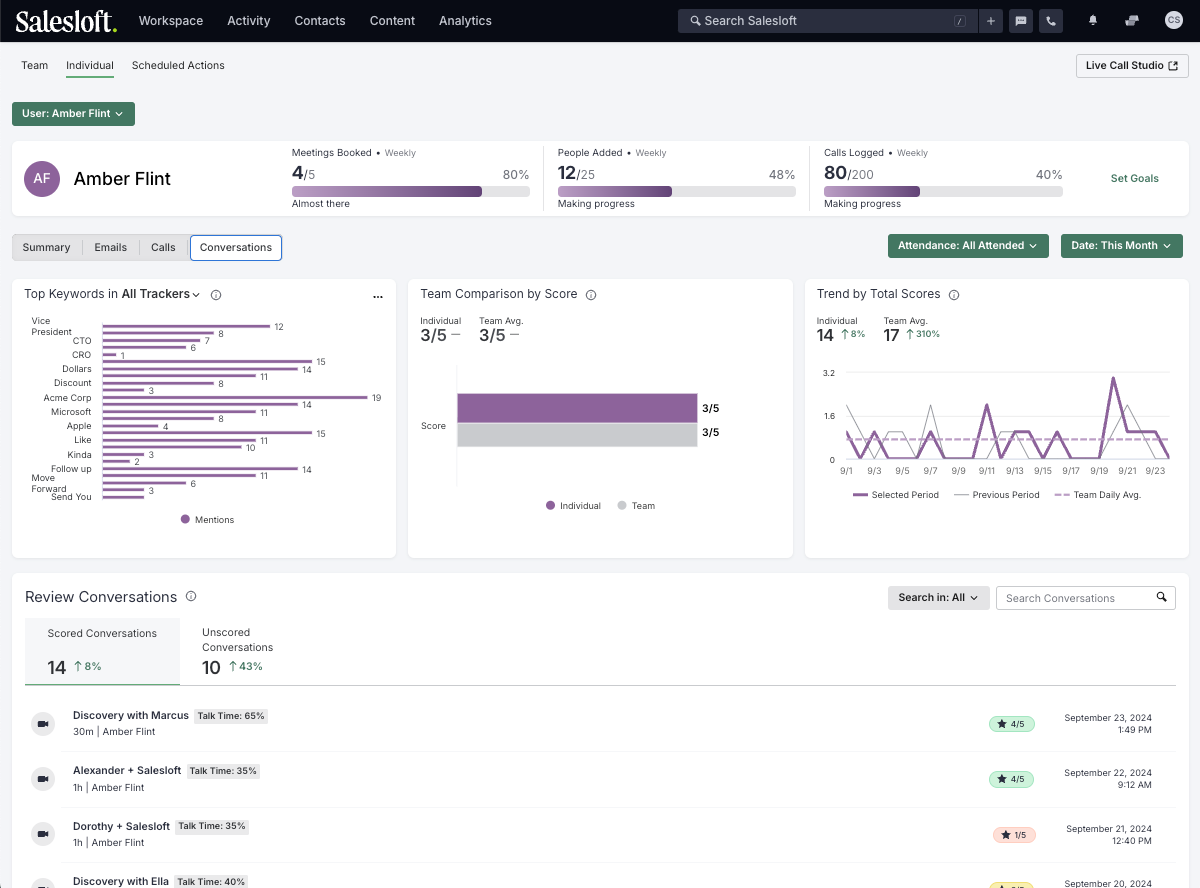Open the messages chat bubble icon
This screenshot has width=1200, height=888.
point(1020,21)
